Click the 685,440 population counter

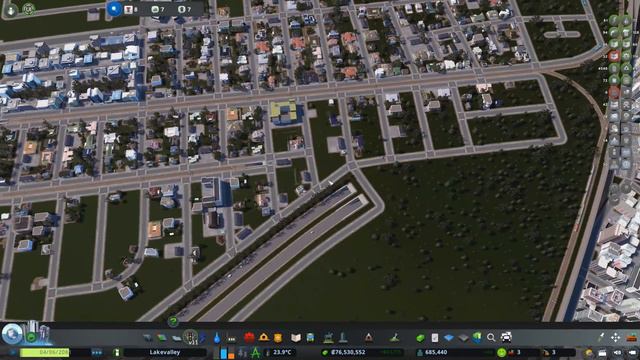click(436, 352)
